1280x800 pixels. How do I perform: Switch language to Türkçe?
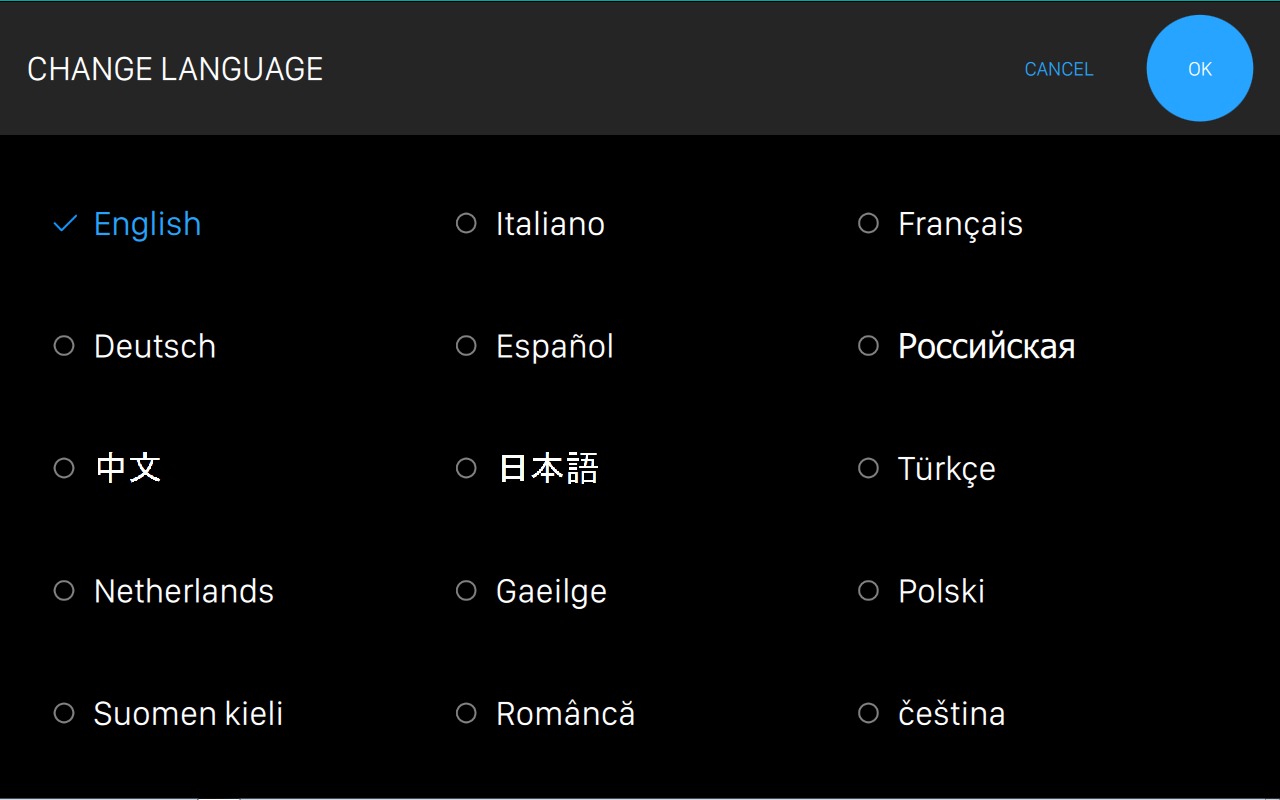868,468
